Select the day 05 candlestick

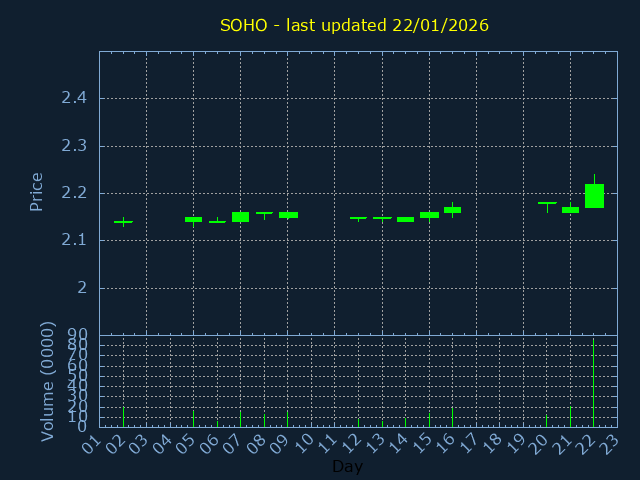click(193, 219)
